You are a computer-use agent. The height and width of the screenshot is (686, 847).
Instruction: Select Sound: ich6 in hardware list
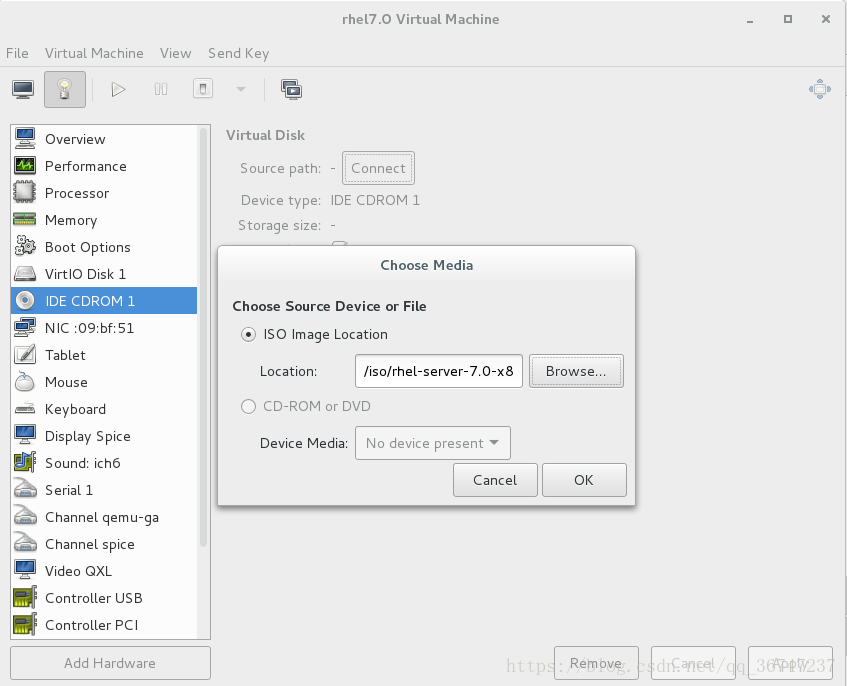(104, 463)
